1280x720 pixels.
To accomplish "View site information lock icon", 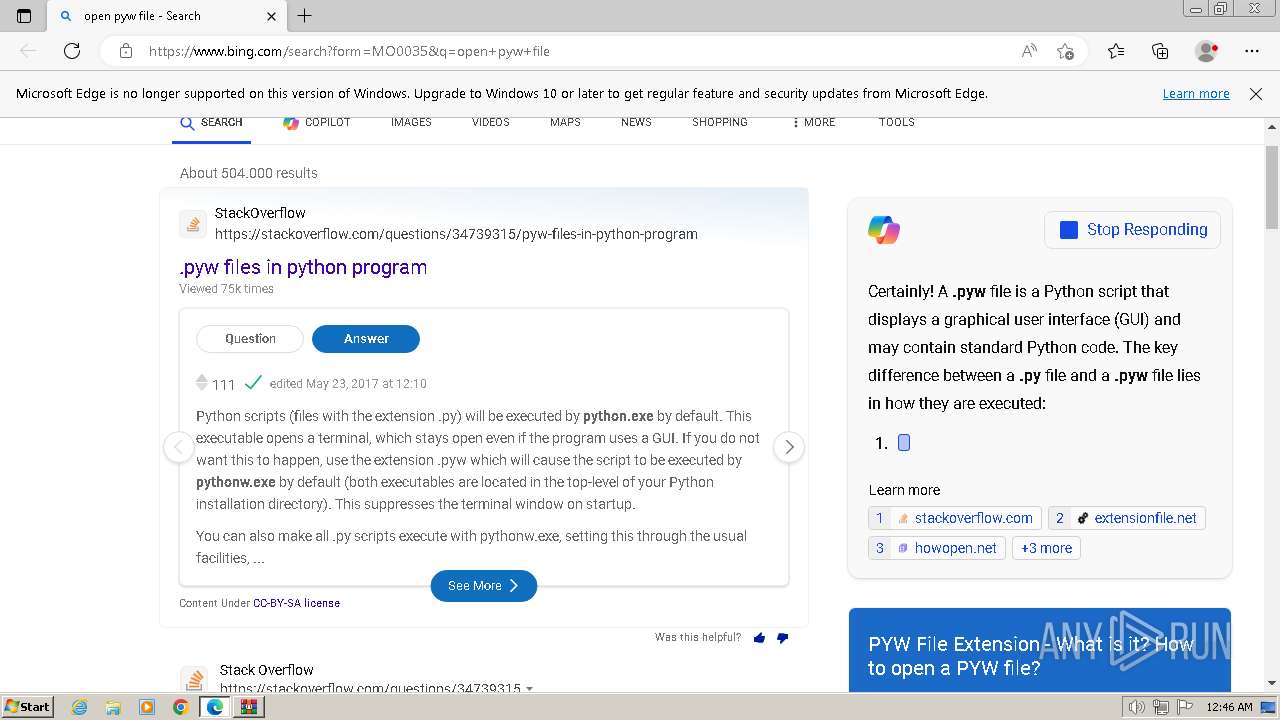I will [x=125, y=51].
